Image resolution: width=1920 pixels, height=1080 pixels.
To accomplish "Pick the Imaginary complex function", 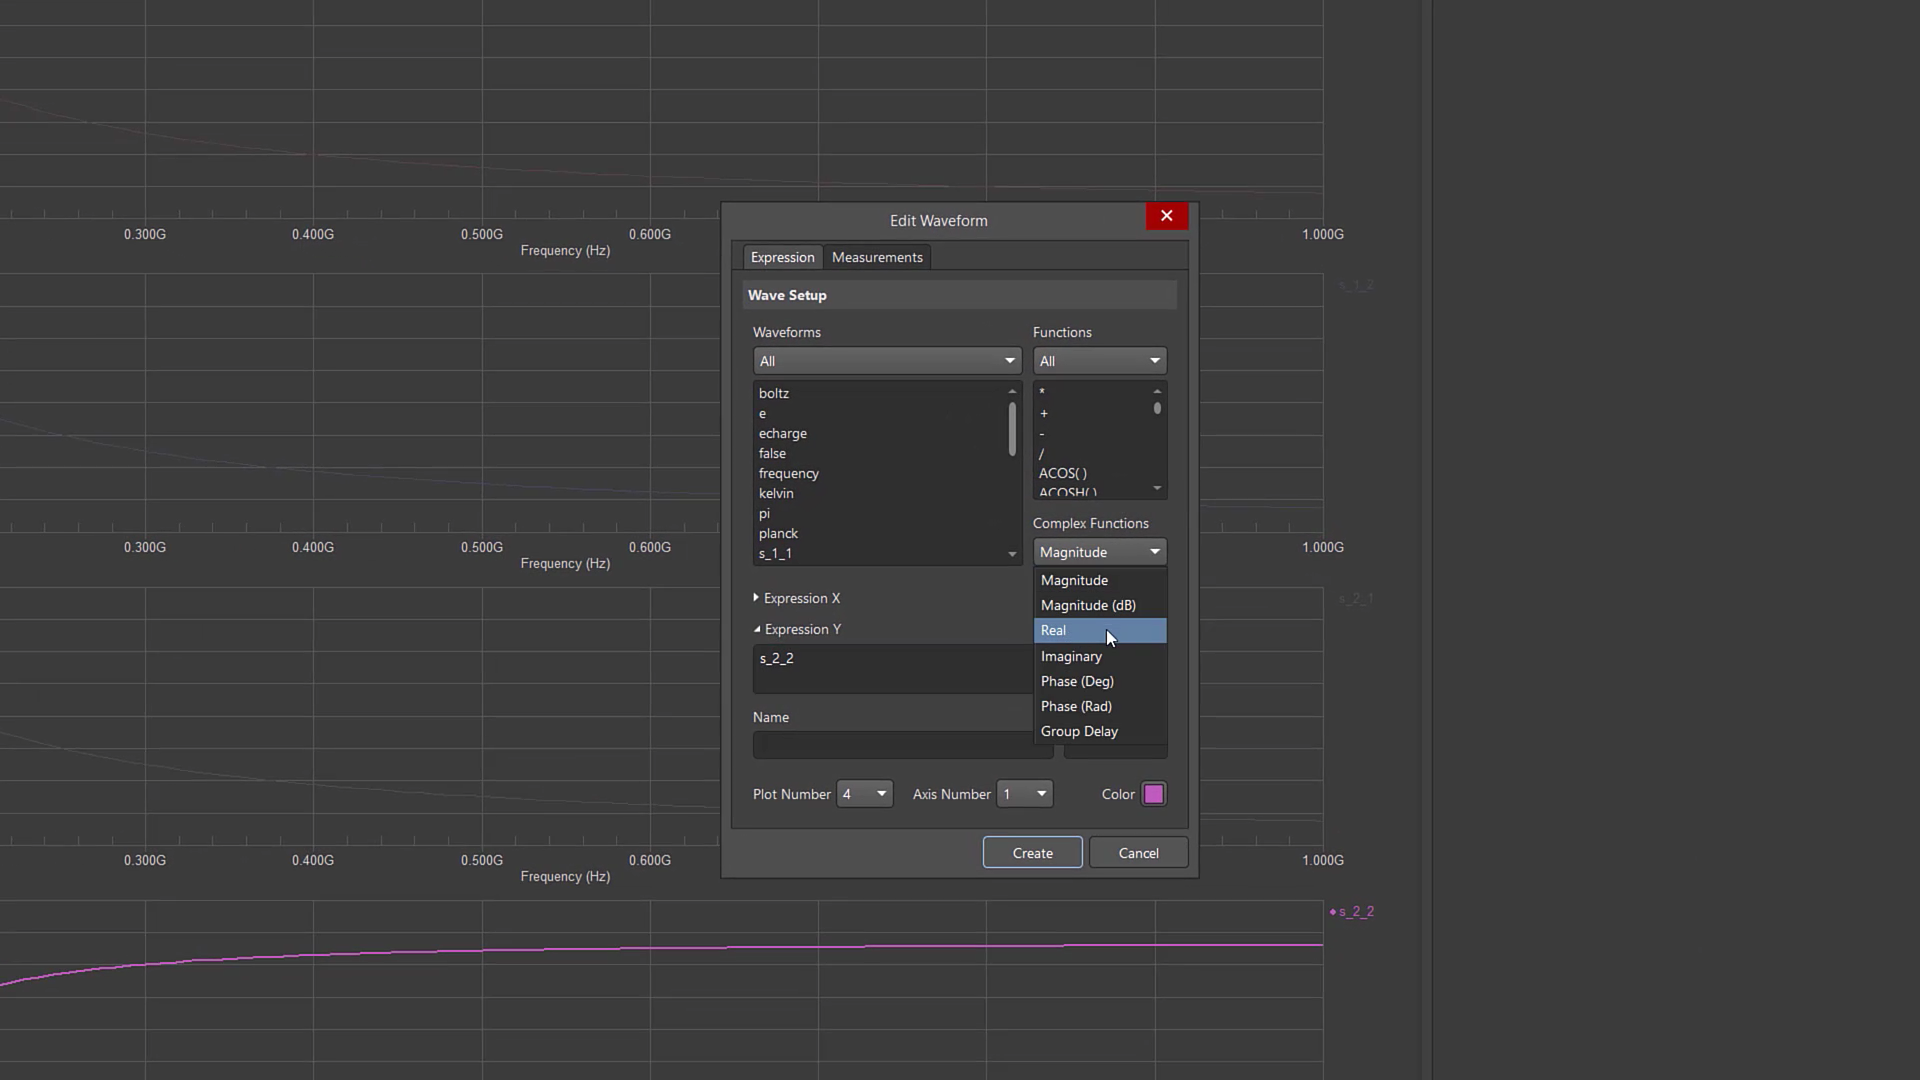I will tap(1071, 657).
